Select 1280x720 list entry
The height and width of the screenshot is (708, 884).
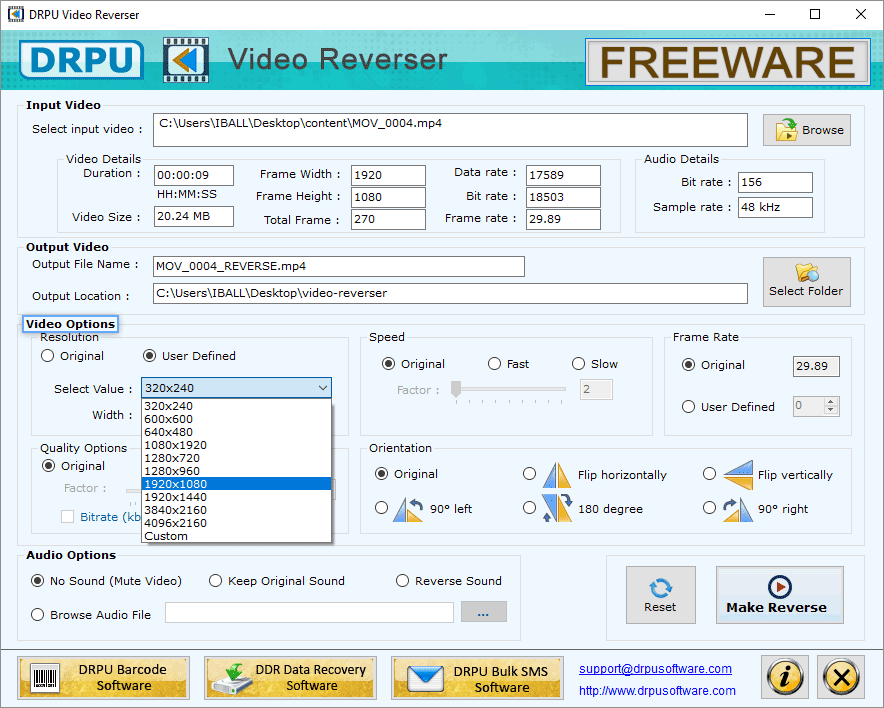tap(236, 458)
